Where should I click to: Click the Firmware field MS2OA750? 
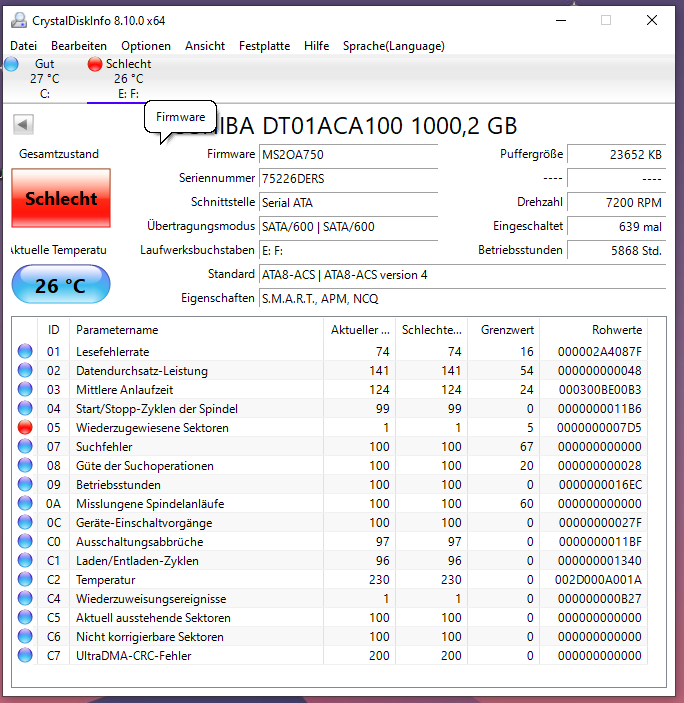[x=348, y=154]
